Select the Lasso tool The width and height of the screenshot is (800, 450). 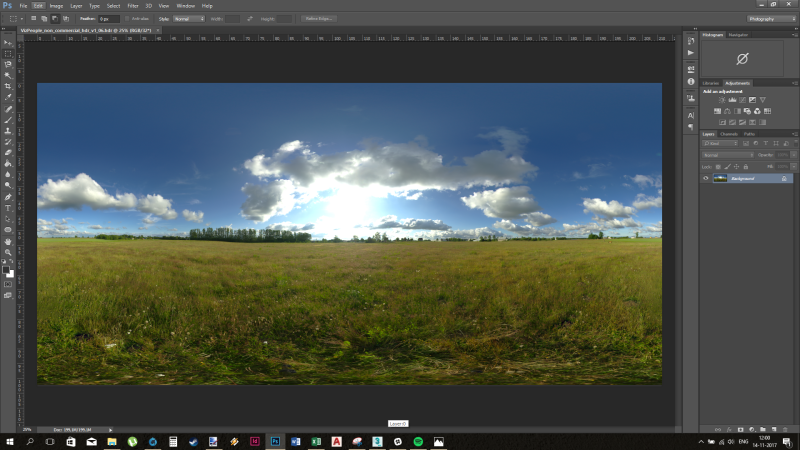pyautogui.click(x=8, y=64)
